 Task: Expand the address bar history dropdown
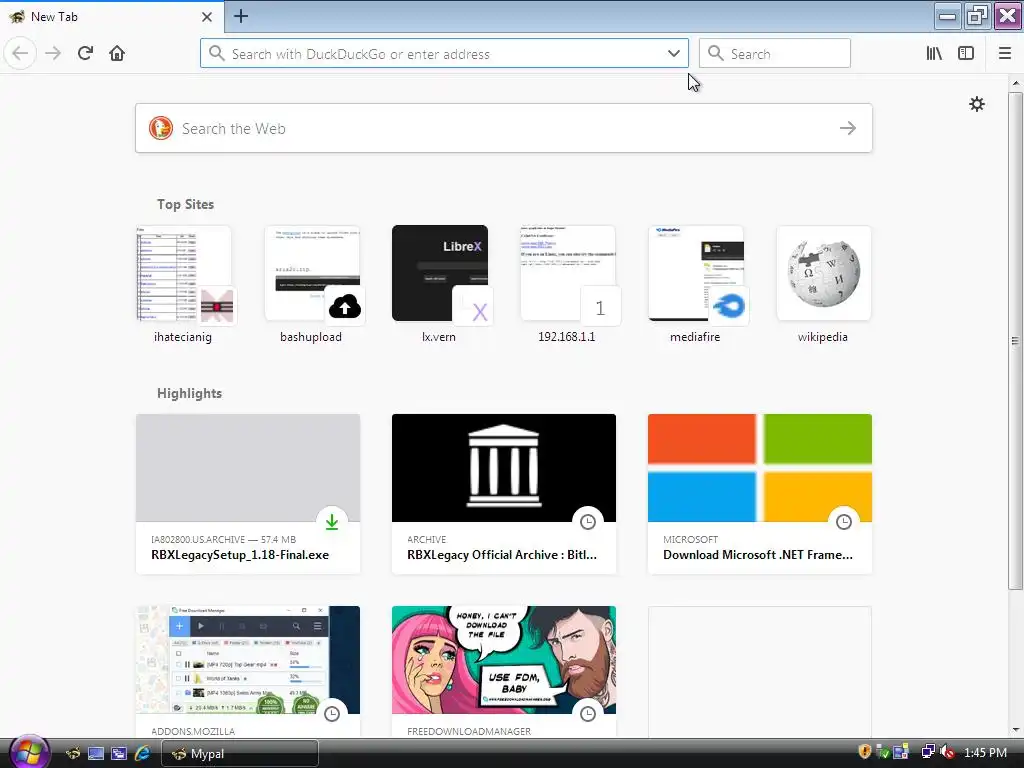[x=673, y=54]
